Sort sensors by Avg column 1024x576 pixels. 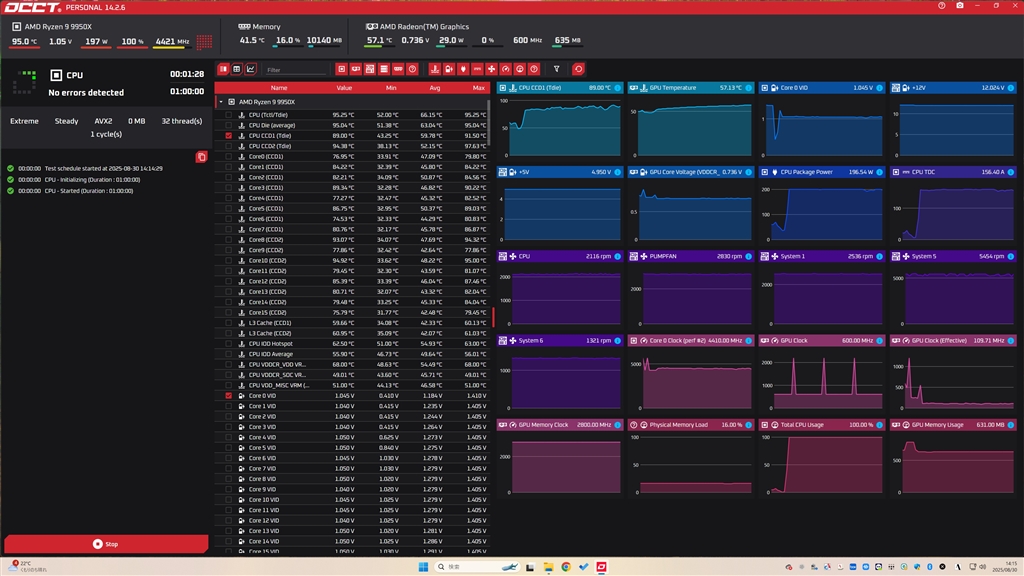point(435,88)
